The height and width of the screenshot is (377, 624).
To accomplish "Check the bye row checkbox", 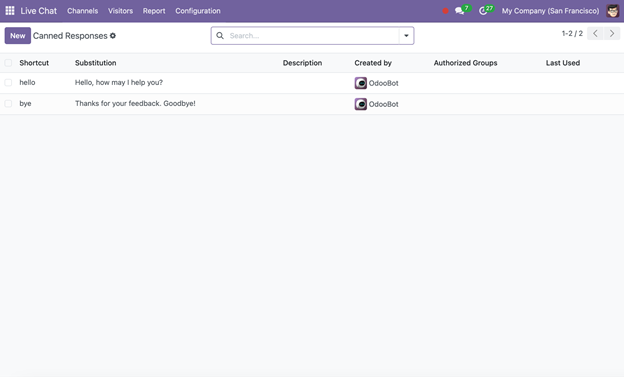I will coord(8,104).
